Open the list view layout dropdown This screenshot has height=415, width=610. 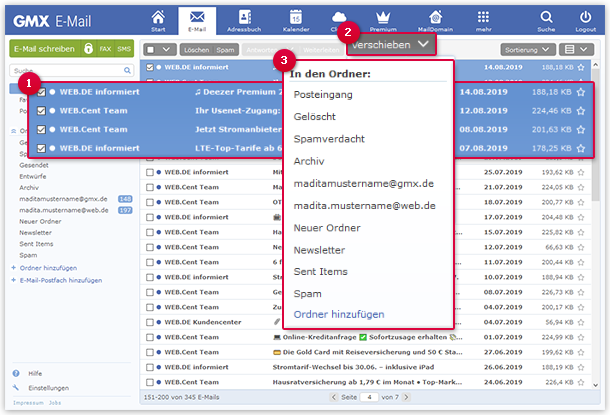tap(576, 49)
